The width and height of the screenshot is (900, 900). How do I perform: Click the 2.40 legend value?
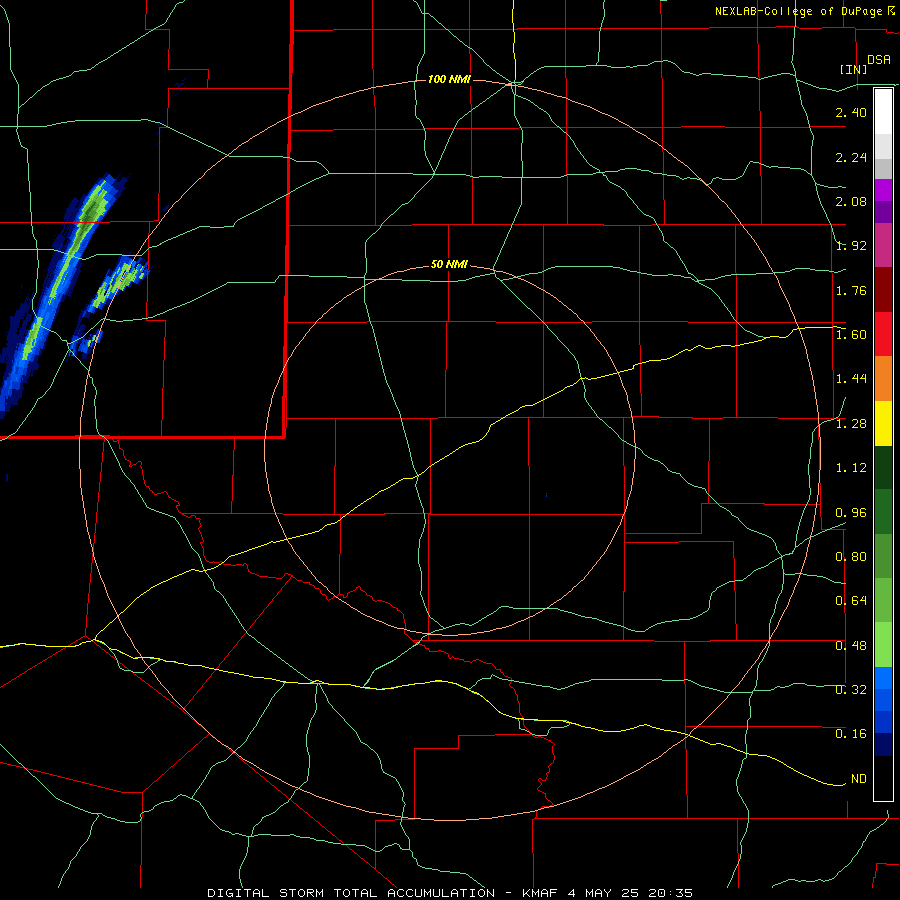point(851,113)
